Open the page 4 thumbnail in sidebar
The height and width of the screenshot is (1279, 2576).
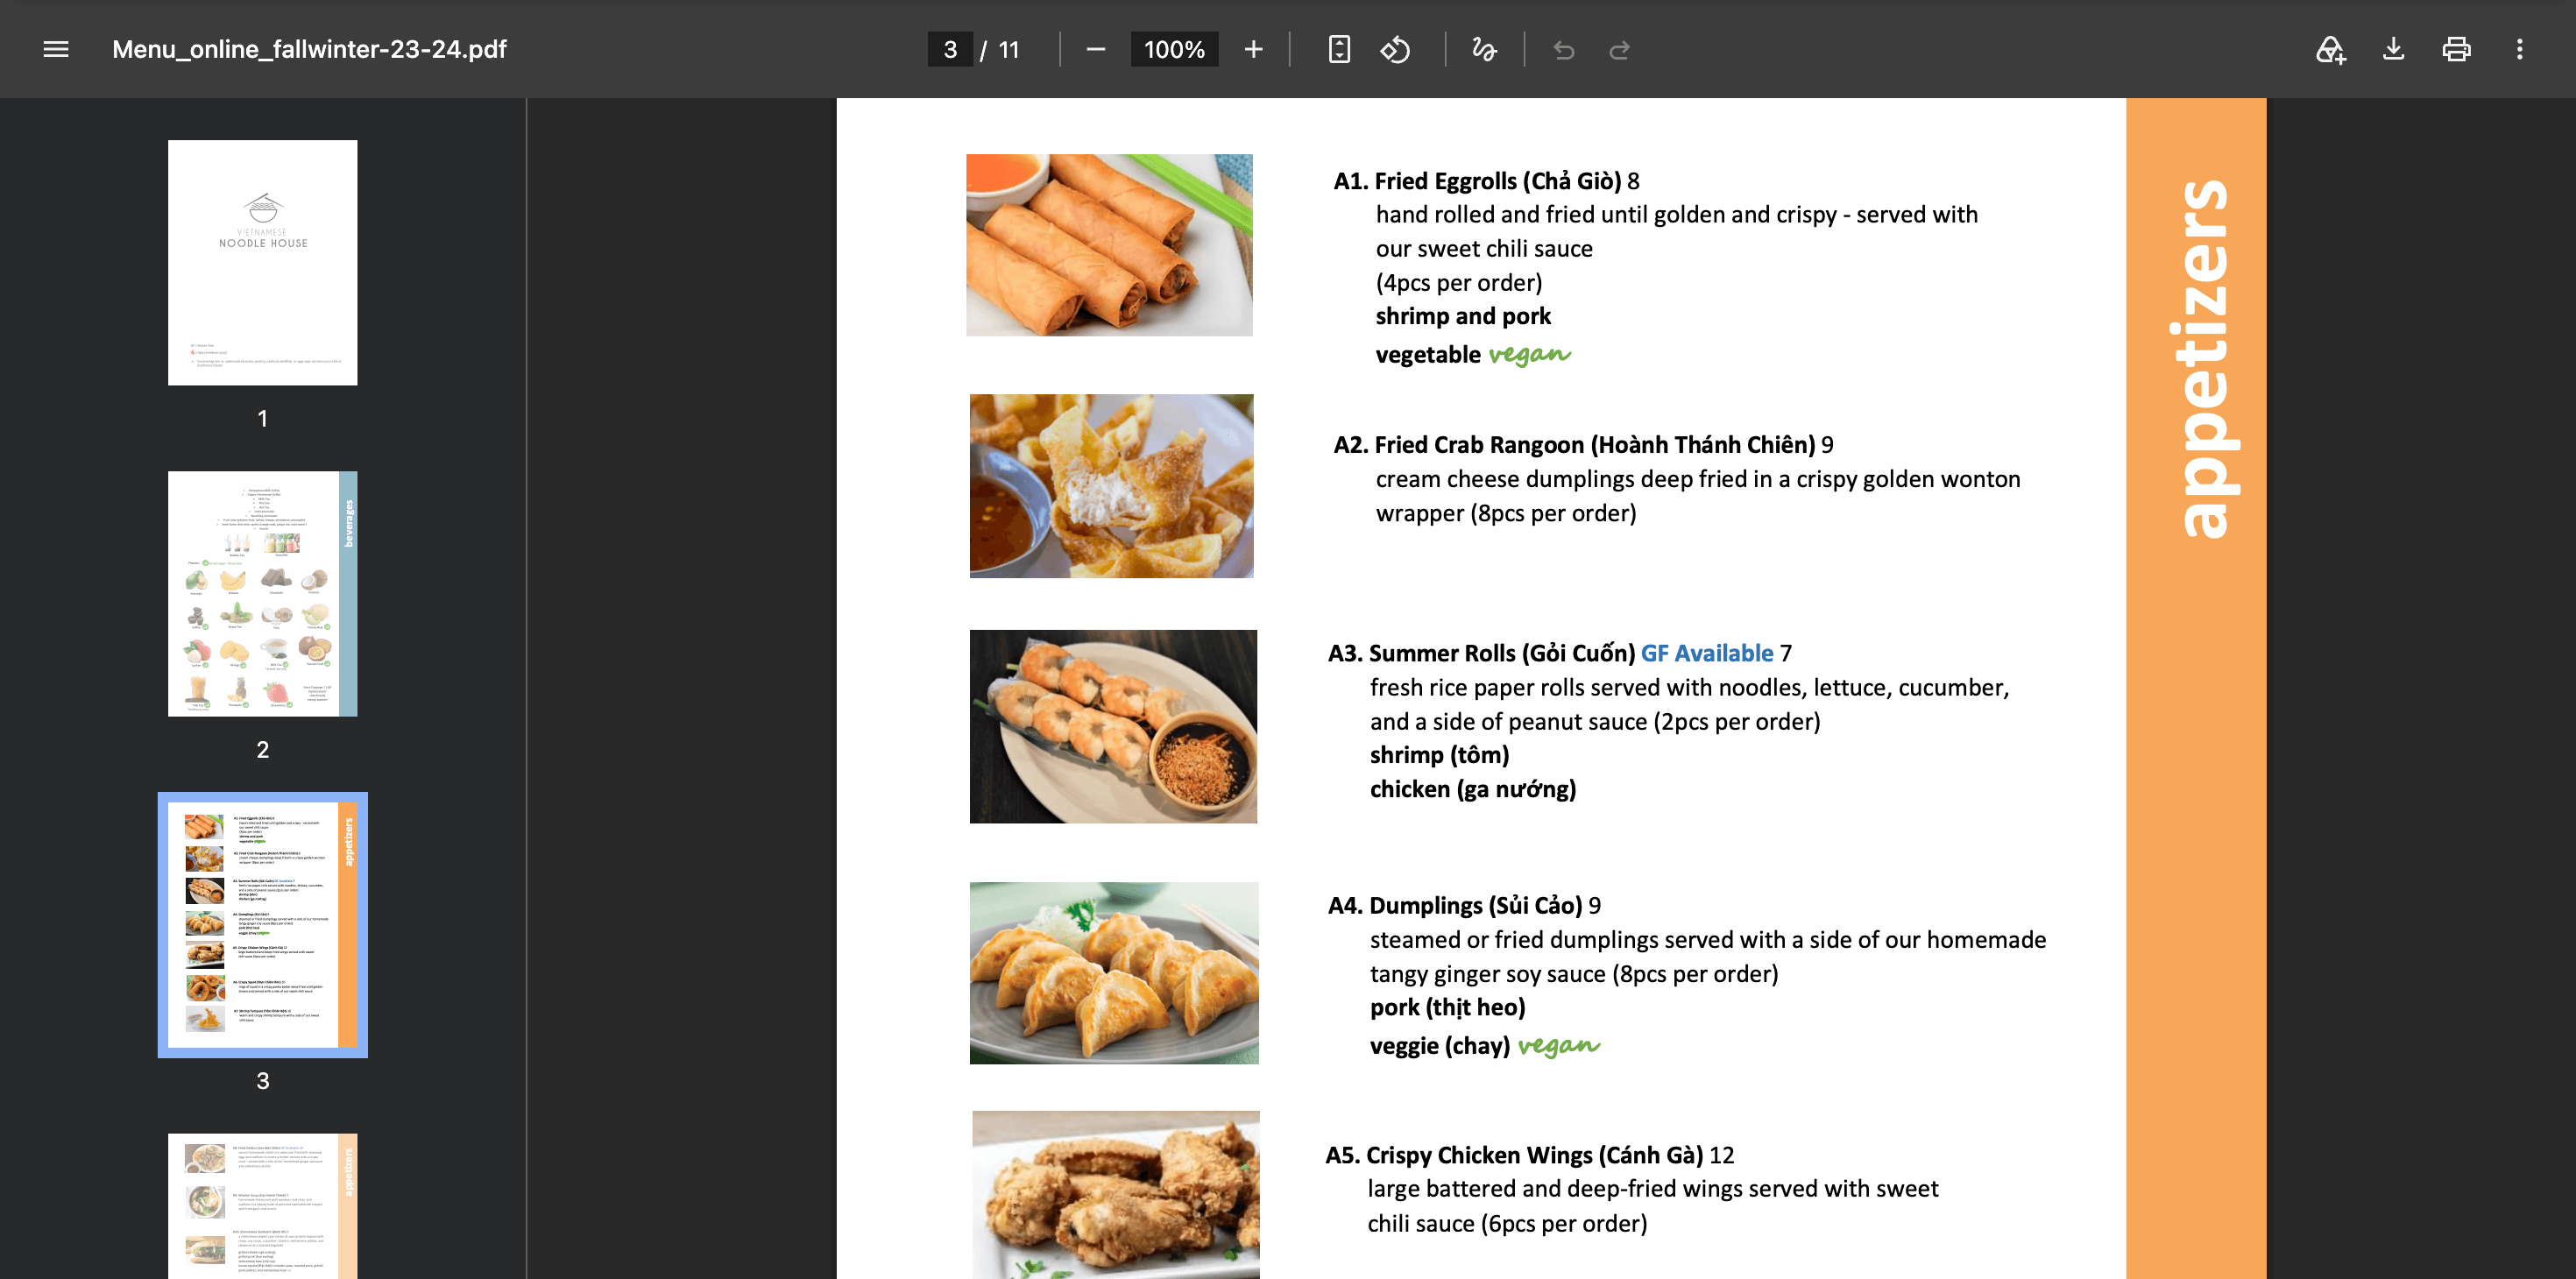point(262,1206)
